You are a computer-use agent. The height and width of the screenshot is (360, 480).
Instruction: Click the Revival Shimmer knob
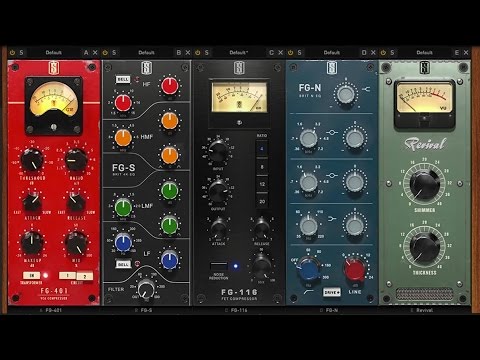[x=424, y=185]
